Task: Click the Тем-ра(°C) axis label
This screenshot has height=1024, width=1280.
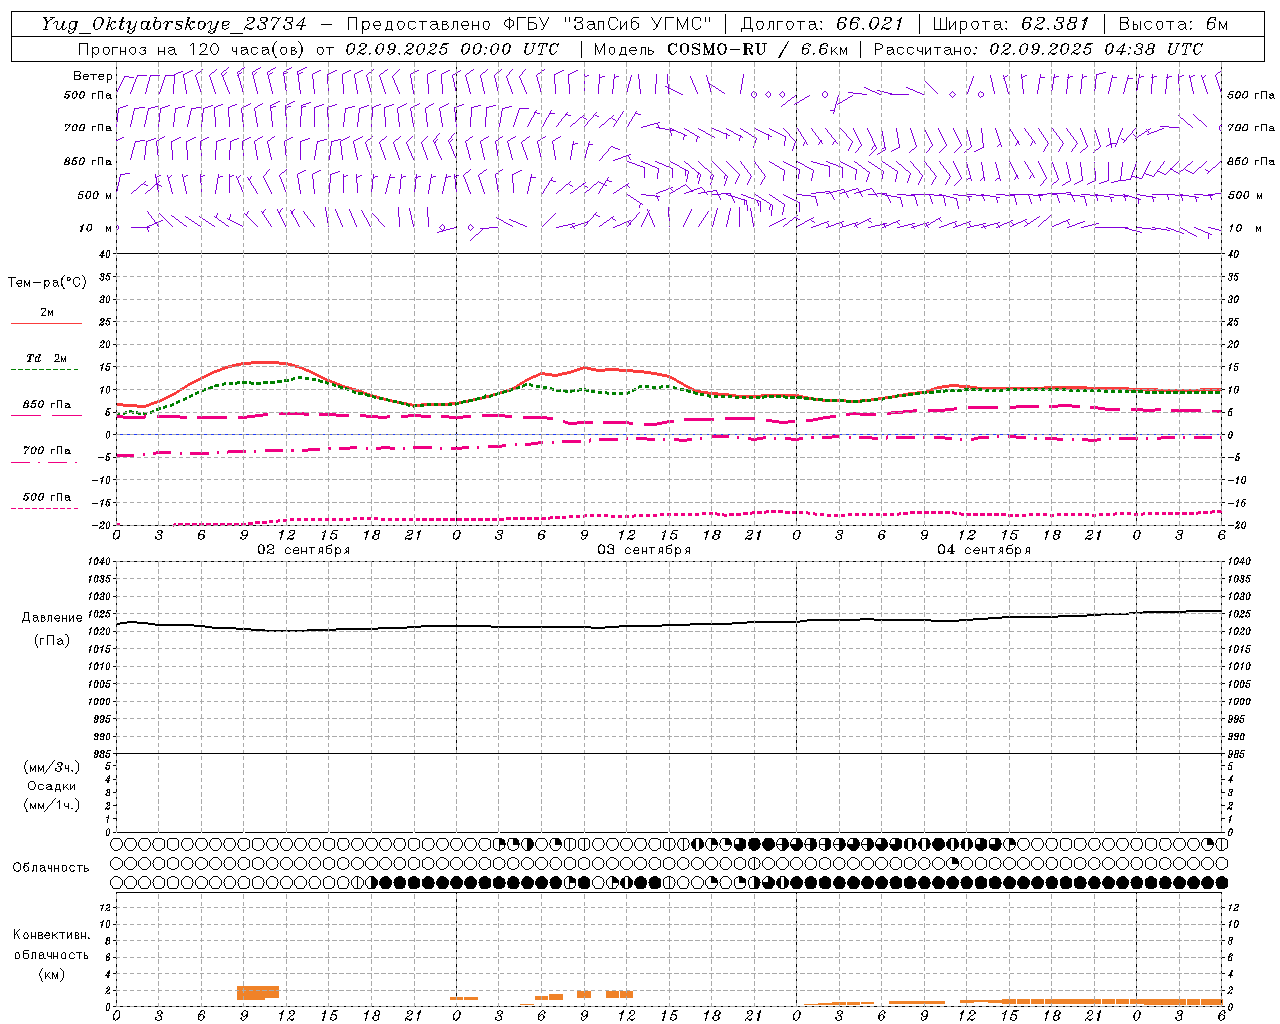Action: [x=47, y=283]
